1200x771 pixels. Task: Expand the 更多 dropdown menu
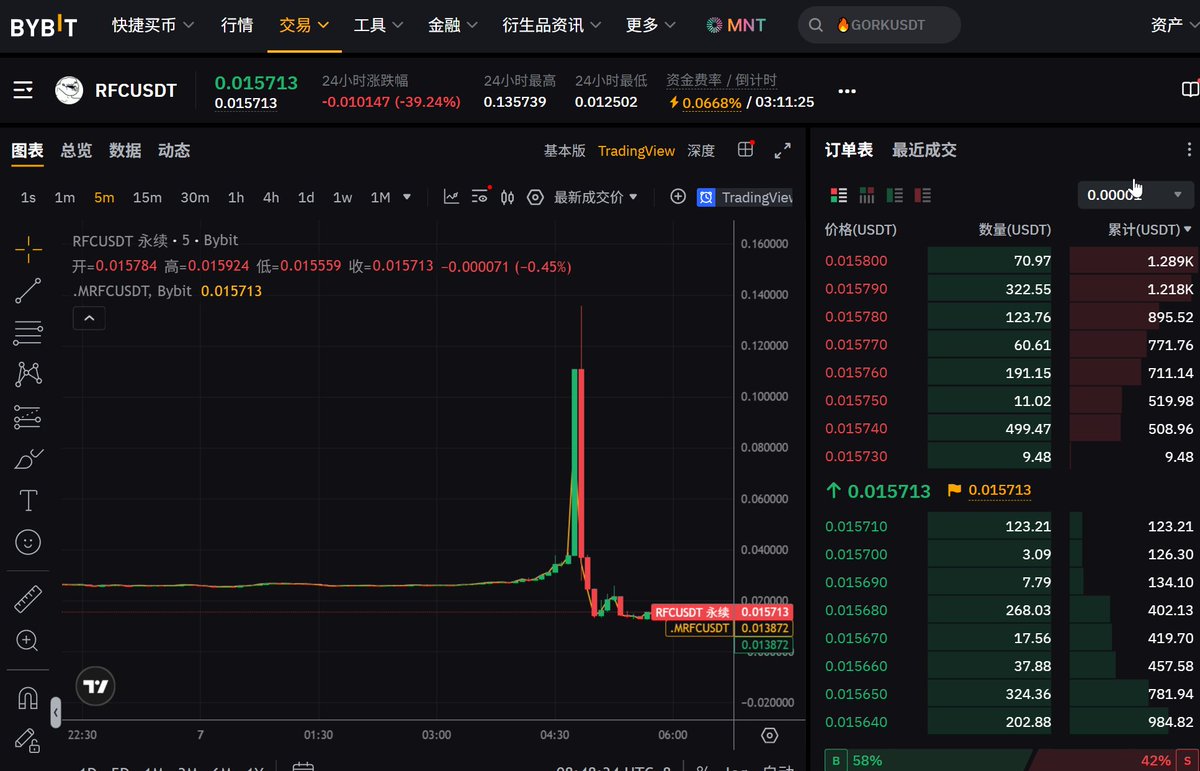[x=651, y=25]
